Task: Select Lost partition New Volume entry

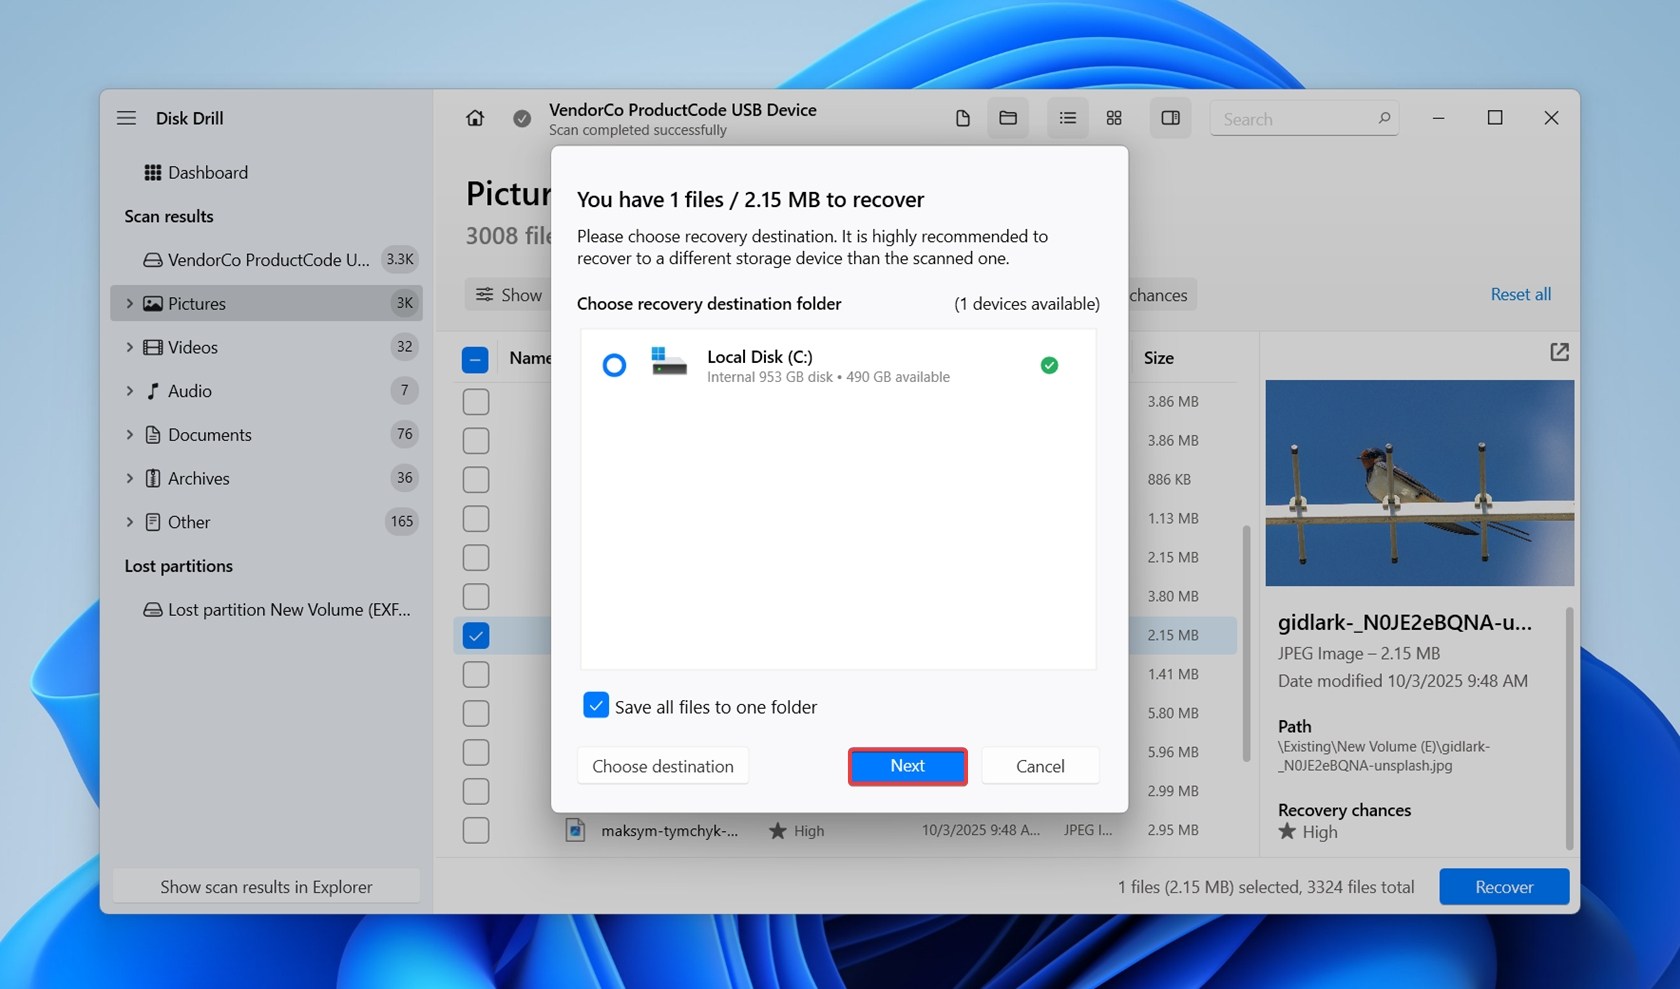Action: [288, 610]
